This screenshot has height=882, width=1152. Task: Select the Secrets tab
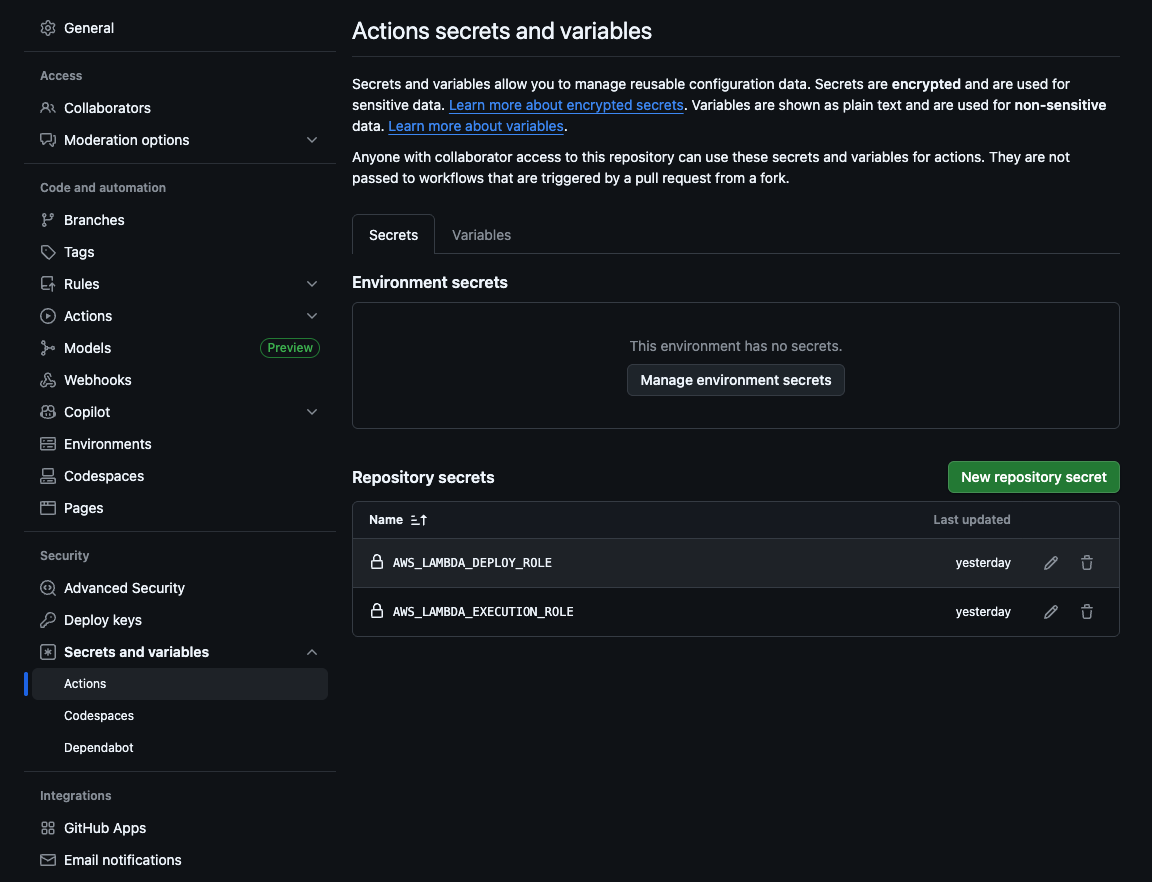click(x=393, y=234)
